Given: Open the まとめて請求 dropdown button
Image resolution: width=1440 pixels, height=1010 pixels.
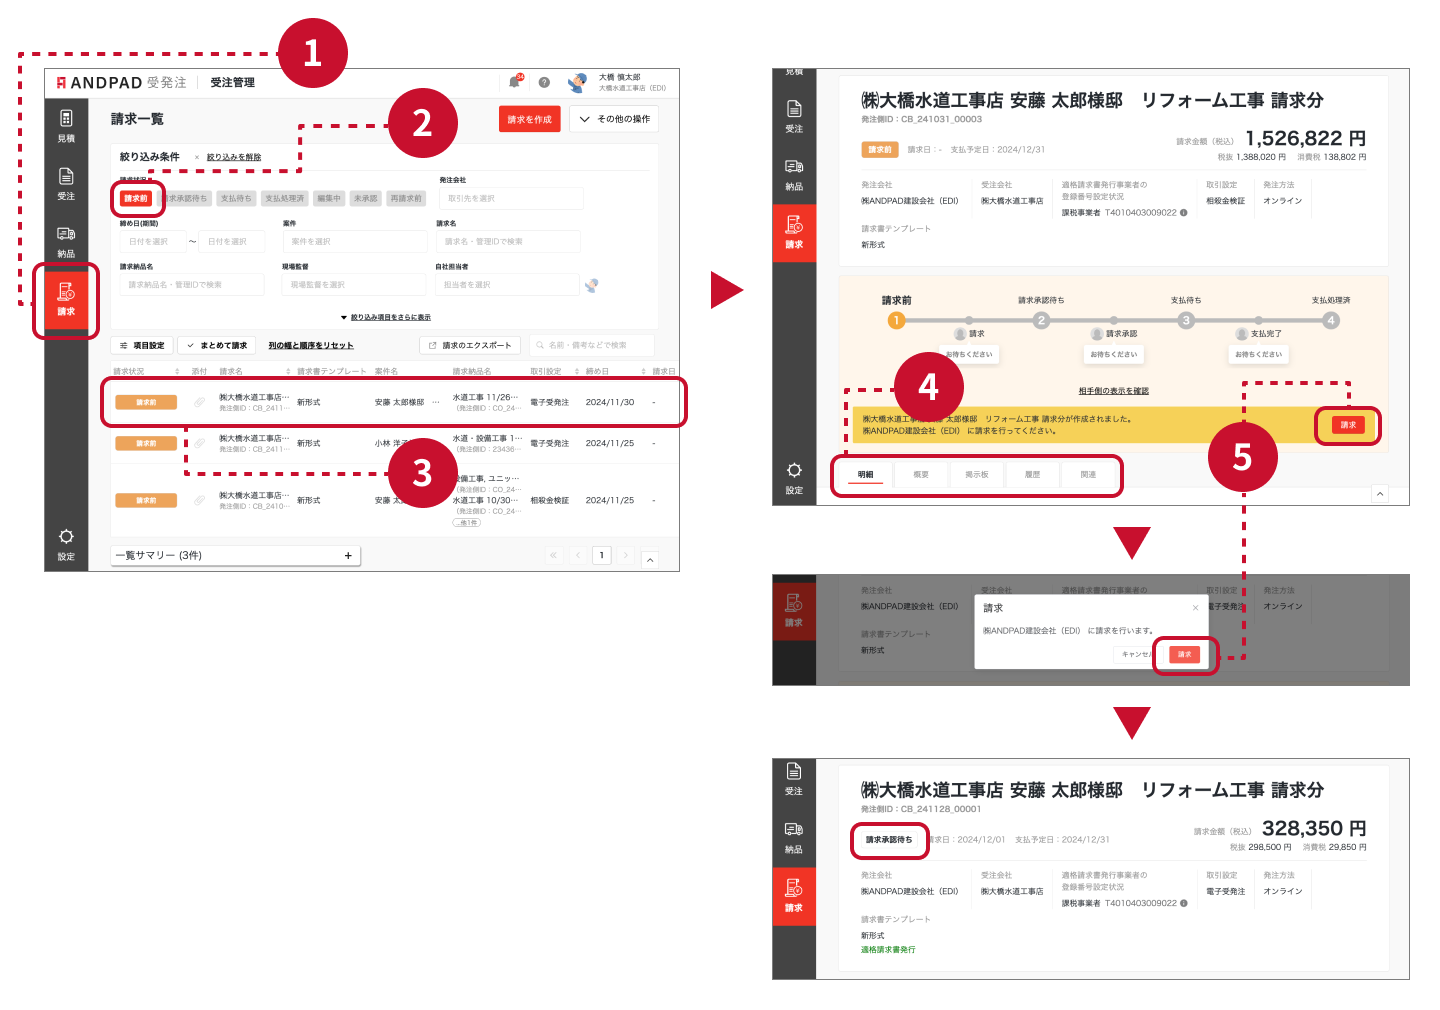Looking at the screenshot, I should coord(217,345).
